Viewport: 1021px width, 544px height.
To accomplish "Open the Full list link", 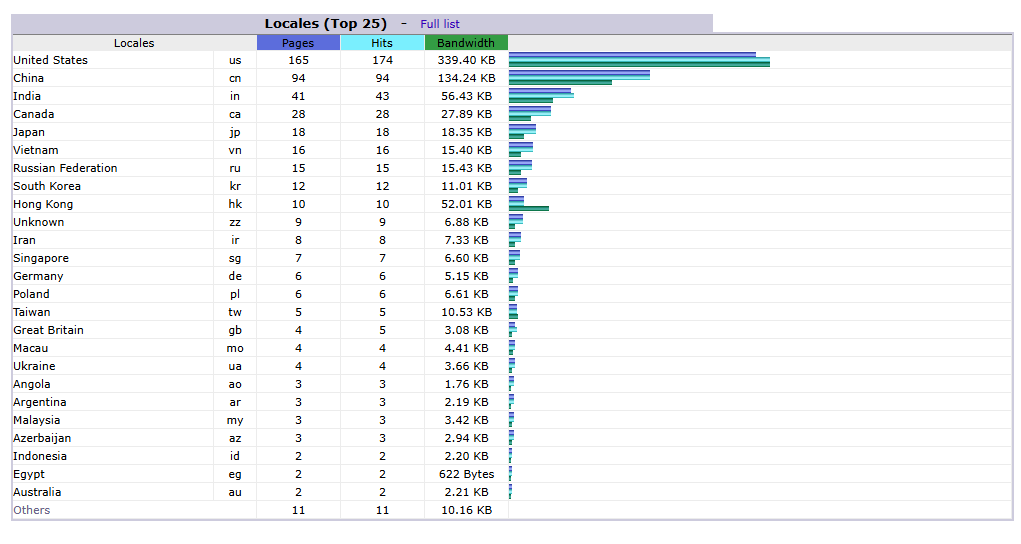I will (x=439, y=24).
